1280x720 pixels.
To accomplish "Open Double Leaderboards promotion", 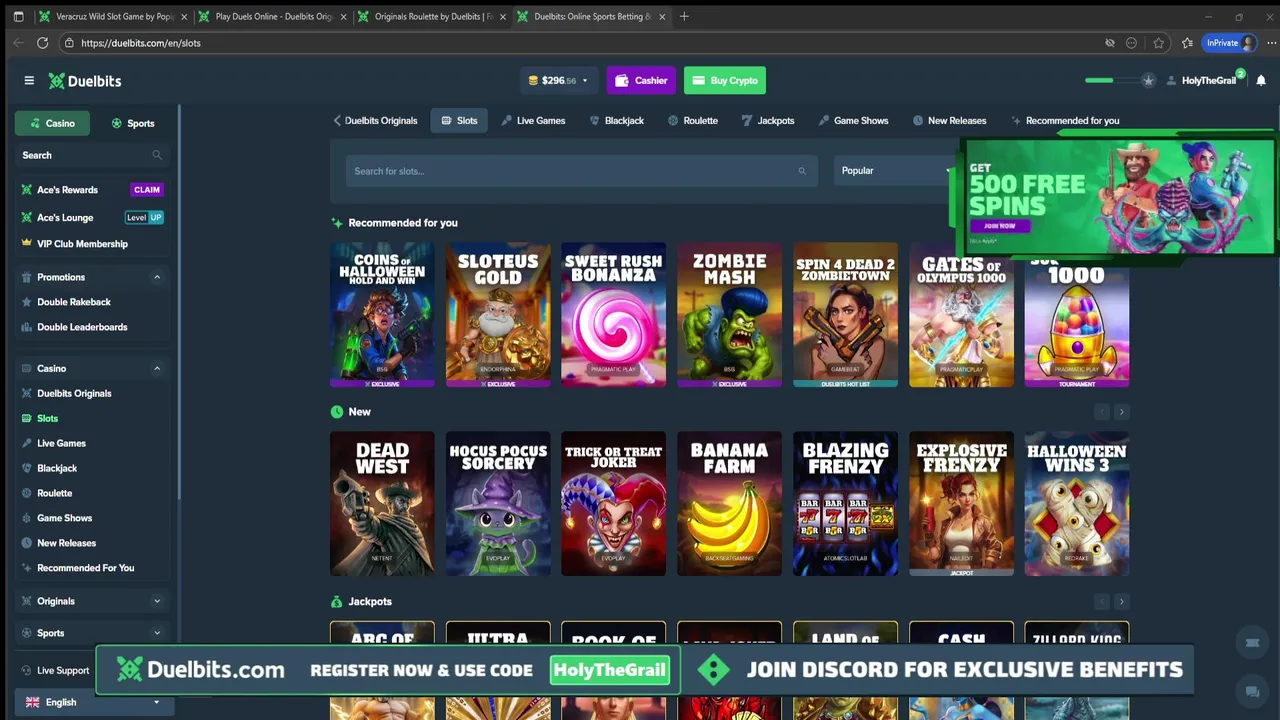I will [x=82, y=327].
